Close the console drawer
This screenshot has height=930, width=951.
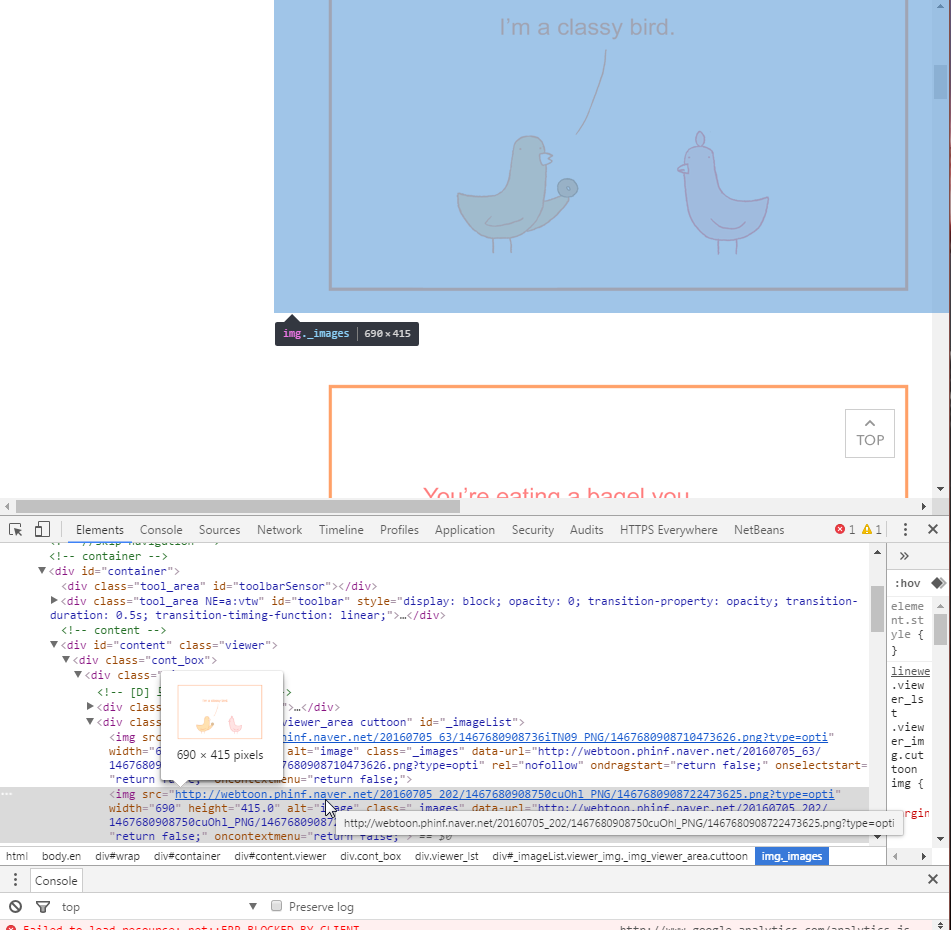(x=933, y=880)
